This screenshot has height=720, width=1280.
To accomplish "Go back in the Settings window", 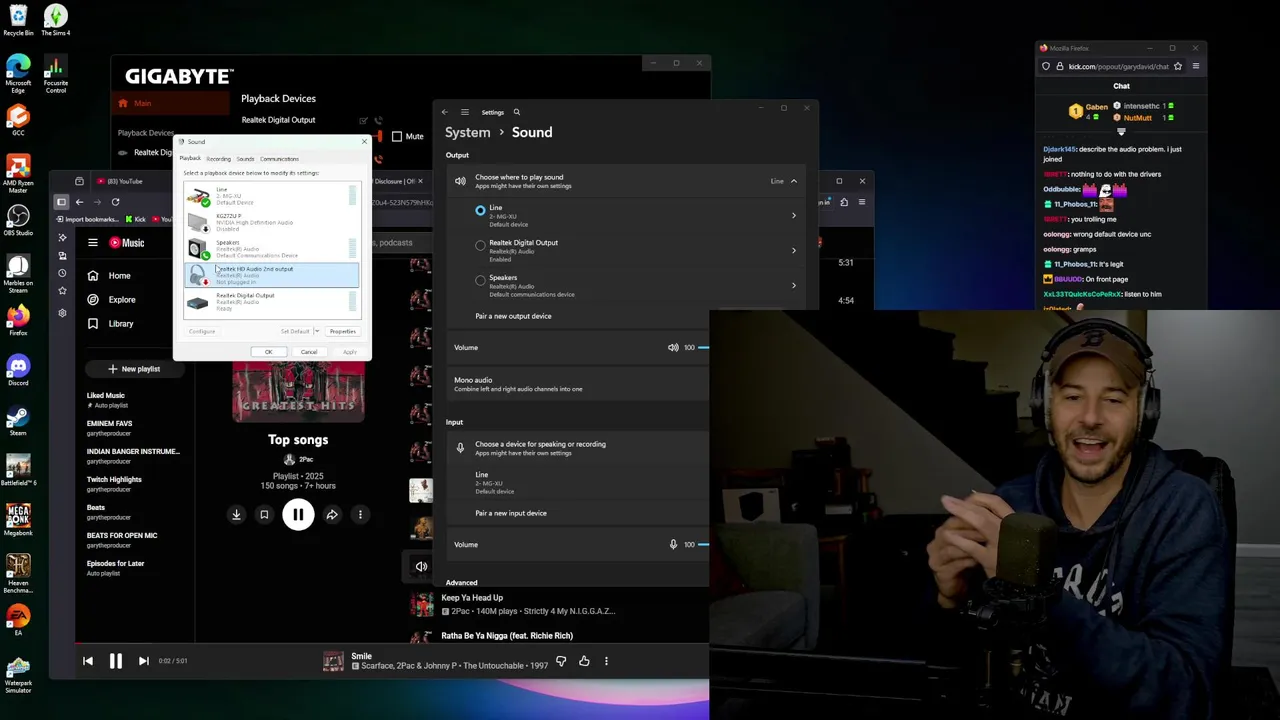I will click(x=445, y=112).
